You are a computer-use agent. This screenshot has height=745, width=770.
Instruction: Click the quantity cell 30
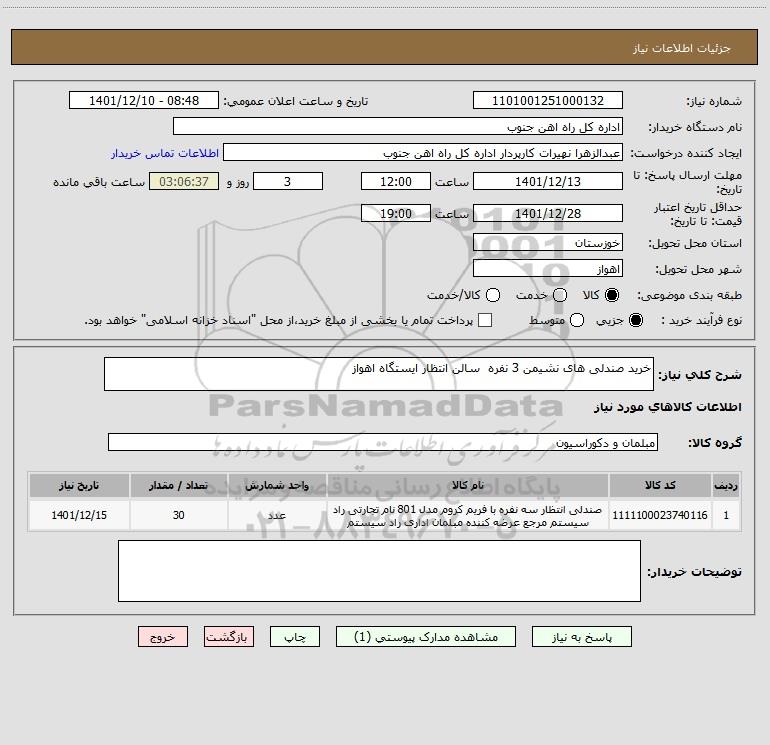click(178, 515)
